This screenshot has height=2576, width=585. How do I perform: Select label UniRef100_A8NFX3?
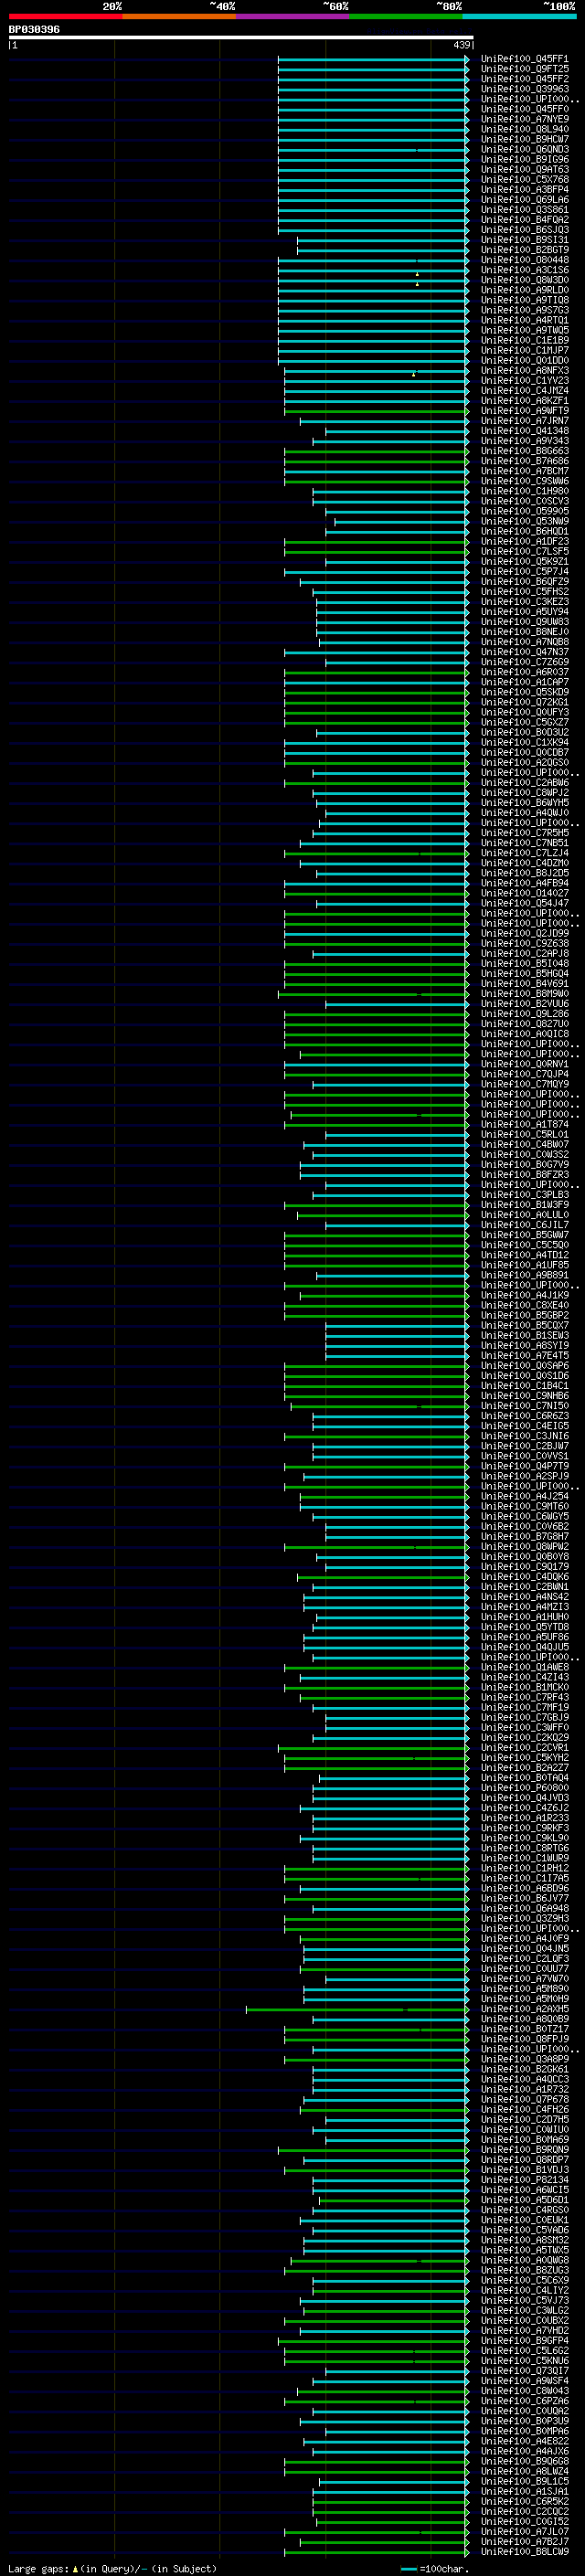[524, 371]
